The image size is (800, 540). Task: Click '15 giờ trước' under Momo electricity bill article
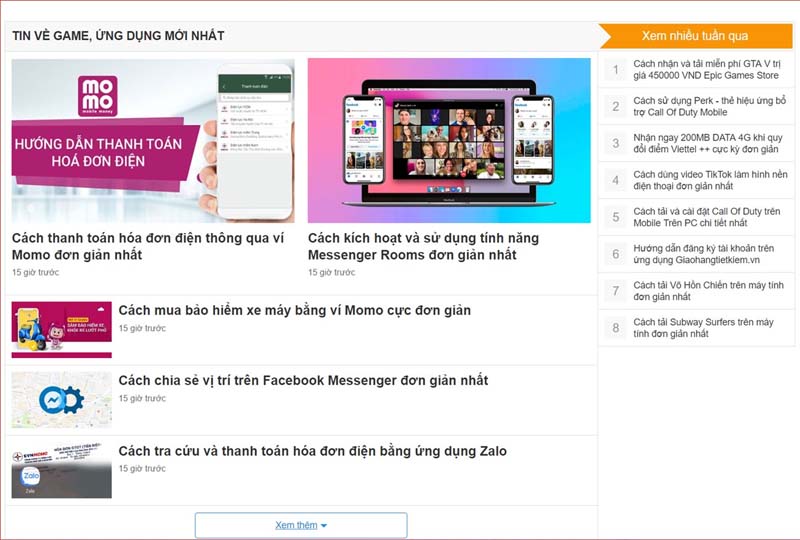pos(36,273)
